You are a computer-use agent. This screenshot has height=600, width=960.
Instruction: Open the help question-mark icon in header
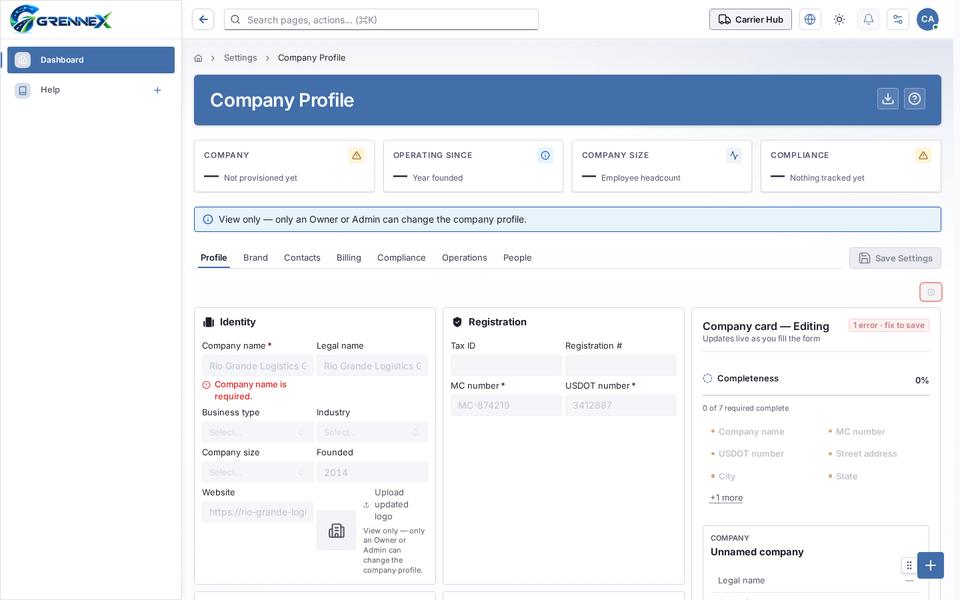[x=915, y=99]
